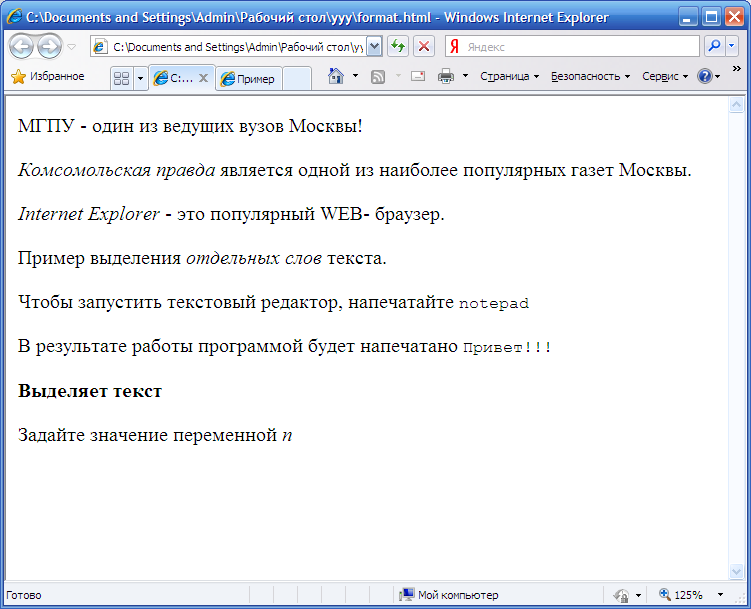The width and height of the screenshot is (751, 609).
Task: Show more toolbar commands chevron
Action: pos(737,69)
